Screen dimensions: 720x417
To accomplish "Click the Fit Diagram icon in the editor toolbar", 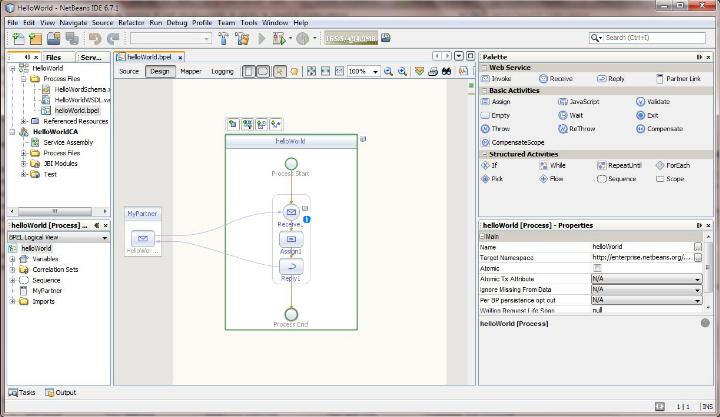I will tap(311, 71).
